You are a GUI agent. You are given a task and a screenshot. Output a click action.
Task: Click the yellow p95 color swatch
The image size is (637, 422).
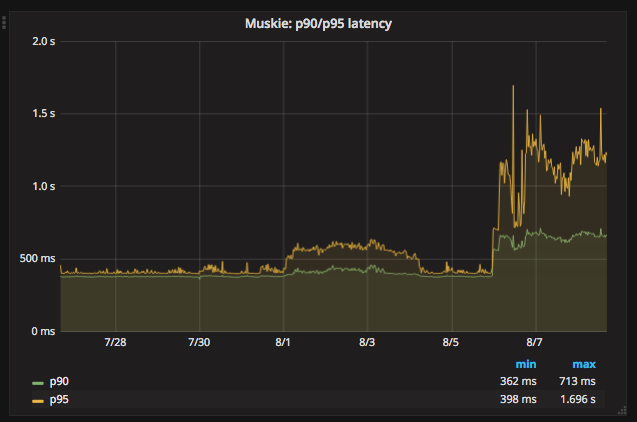click(x=38, y=401)
